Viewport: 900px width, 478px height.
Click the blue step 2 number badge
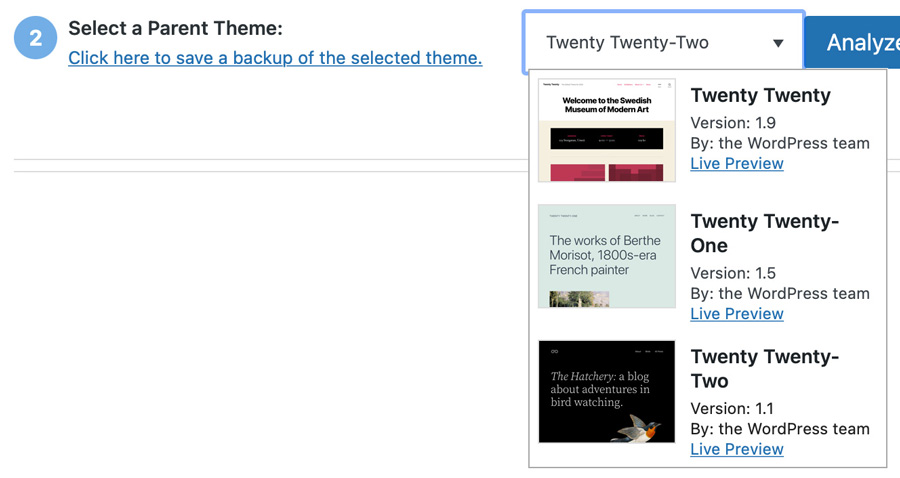[x=36, y=39]
